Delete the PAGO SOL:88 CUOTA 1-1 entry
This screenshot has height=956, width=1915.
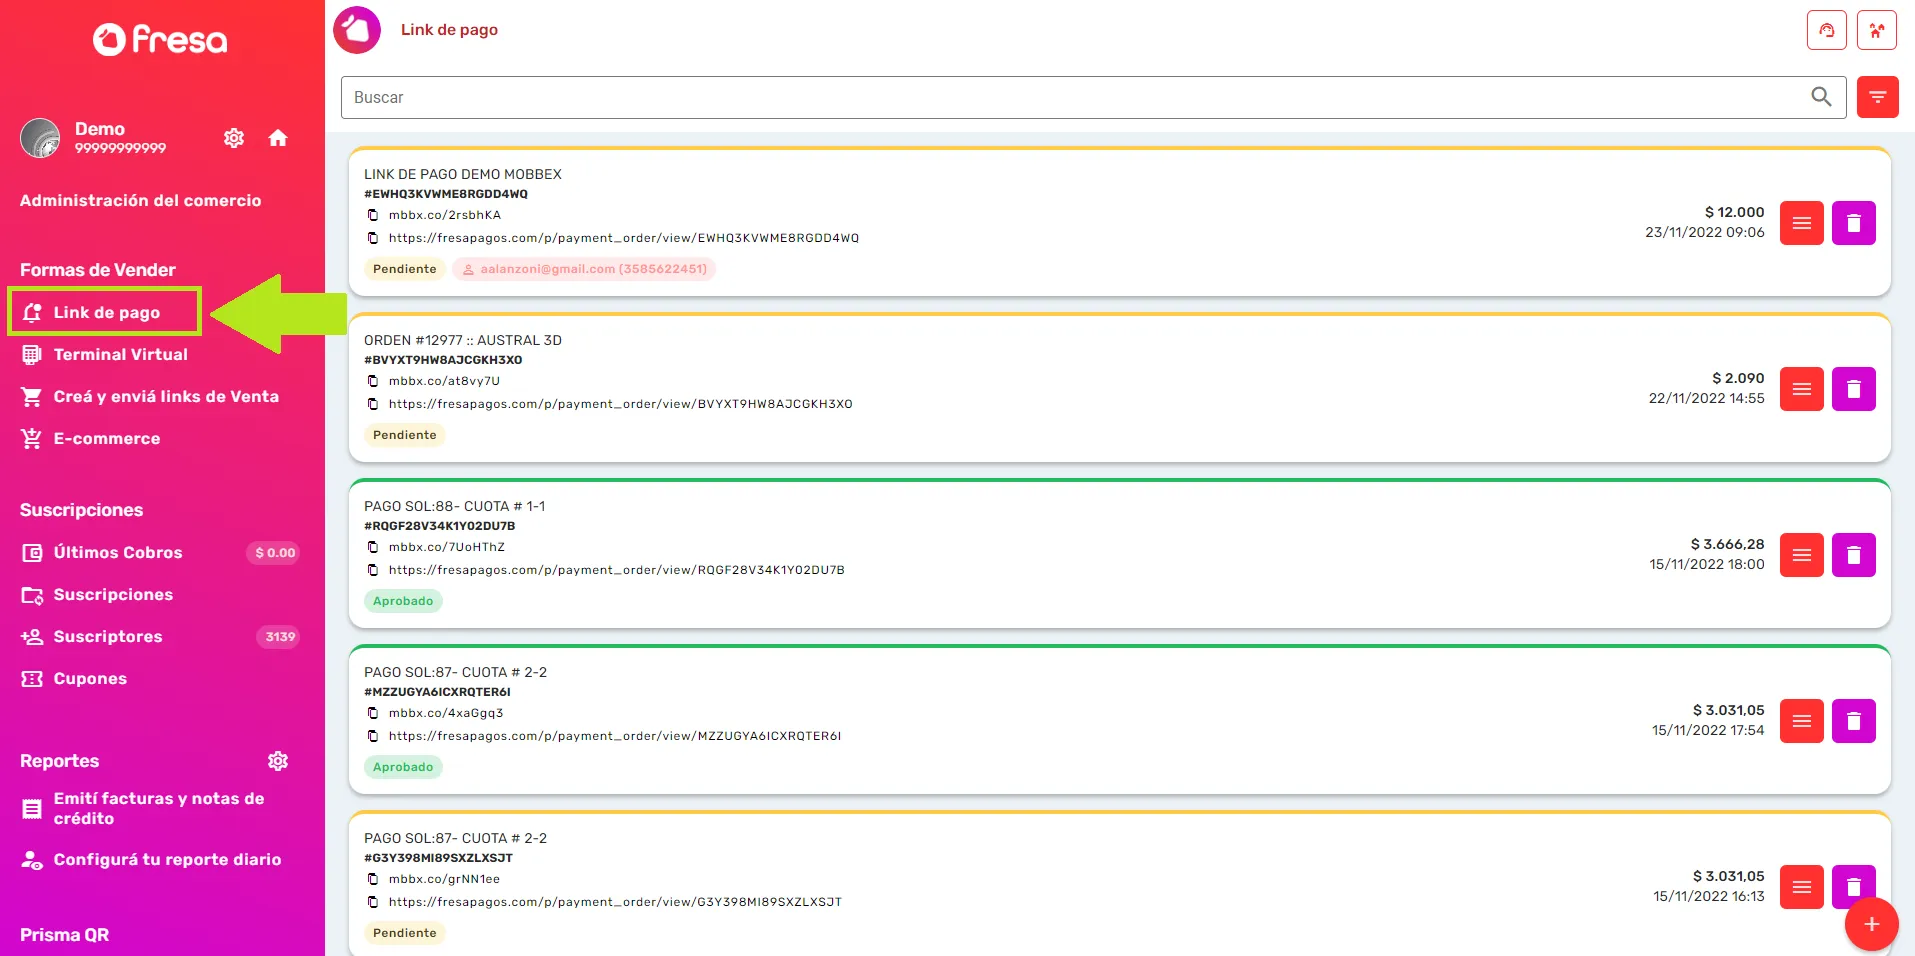1854,555
